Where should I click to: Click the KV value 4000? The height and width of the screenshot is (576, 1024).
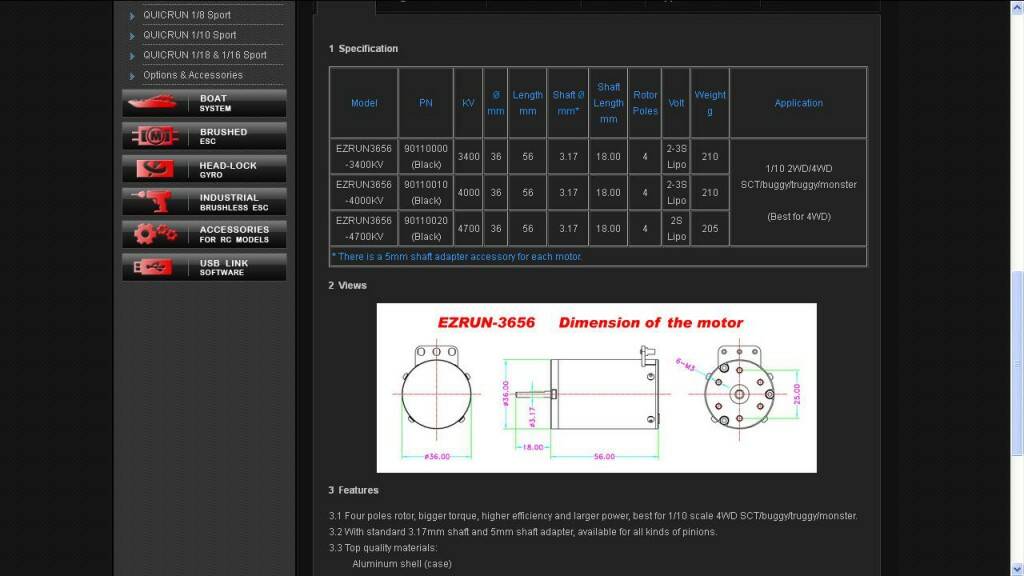(468, 193)
